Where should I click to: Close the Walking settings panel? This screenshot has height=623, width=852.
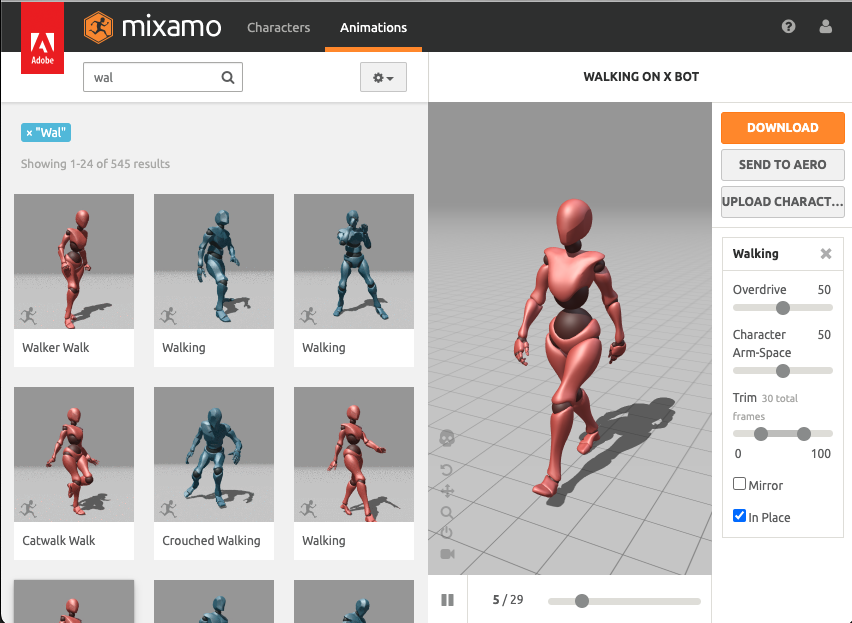pos(826,254)
